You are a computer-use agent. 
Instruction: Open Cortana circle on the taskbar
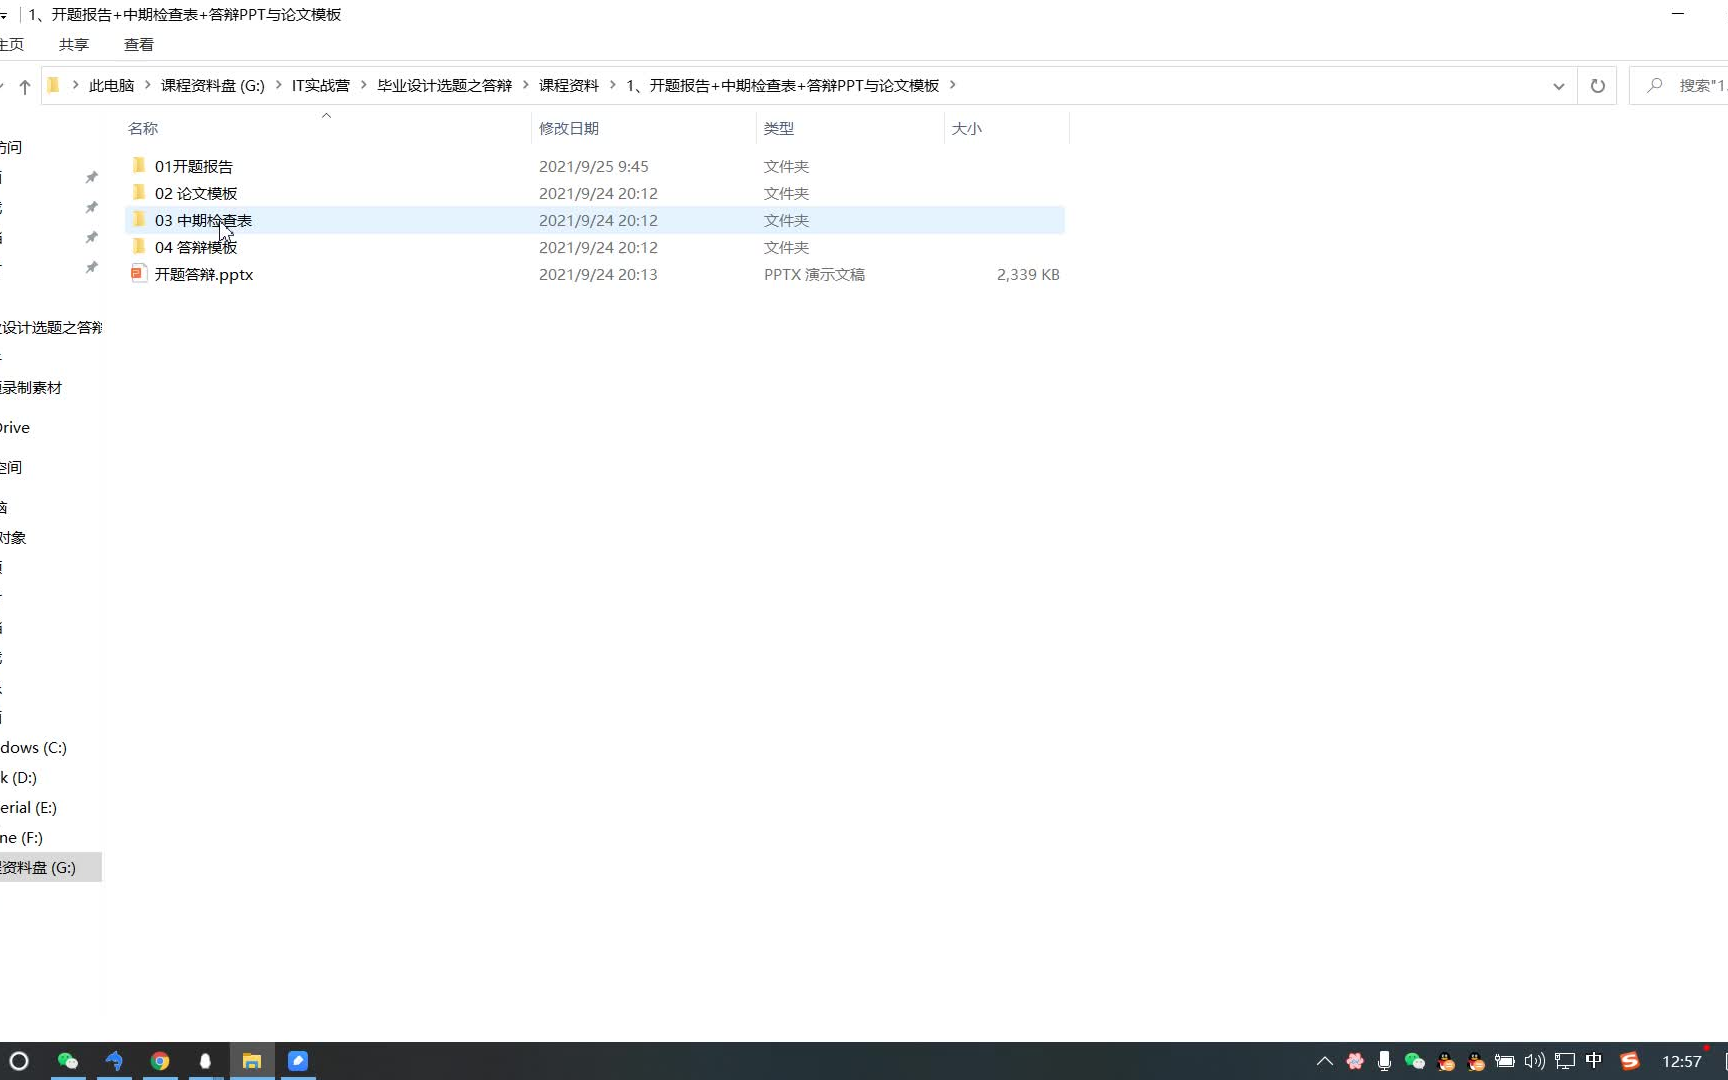pyautogui.click(x=19, y=1061)
